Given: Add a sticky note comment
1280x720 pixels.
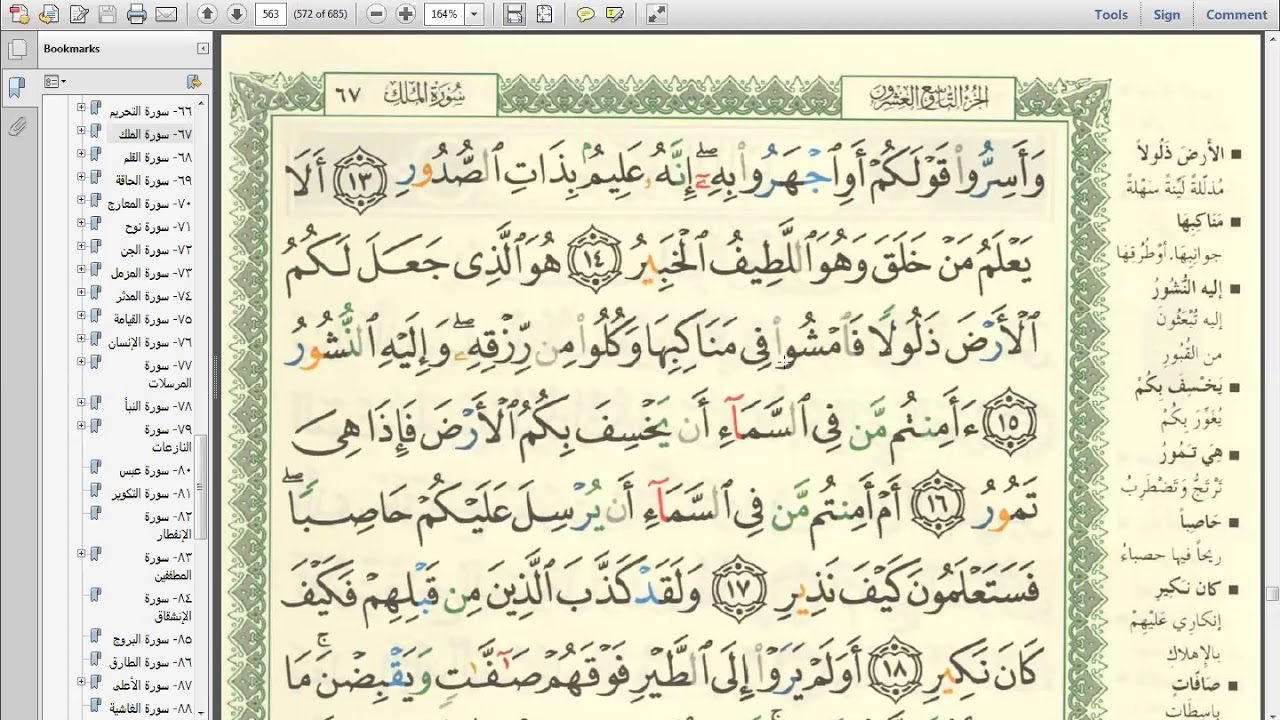Looking at the screenshot, I should pyautogui.click(x=586, y=14).
